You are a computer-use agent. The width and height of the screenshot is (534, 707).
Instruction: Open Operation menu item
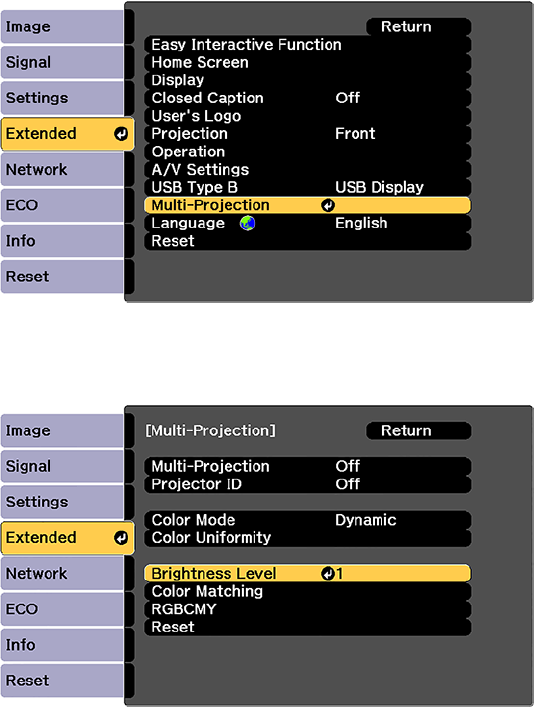coord(308,152)
